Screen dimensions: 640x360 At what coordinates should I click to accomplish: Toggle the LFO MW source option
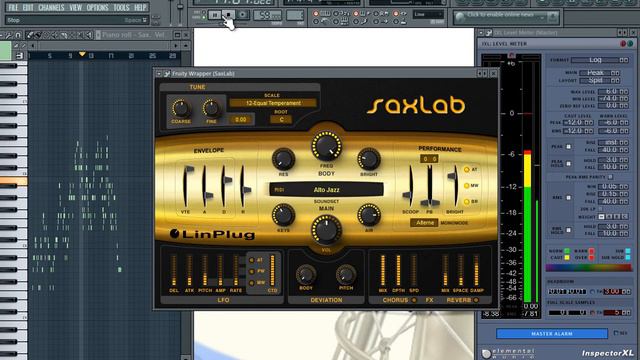click(251, 282)
